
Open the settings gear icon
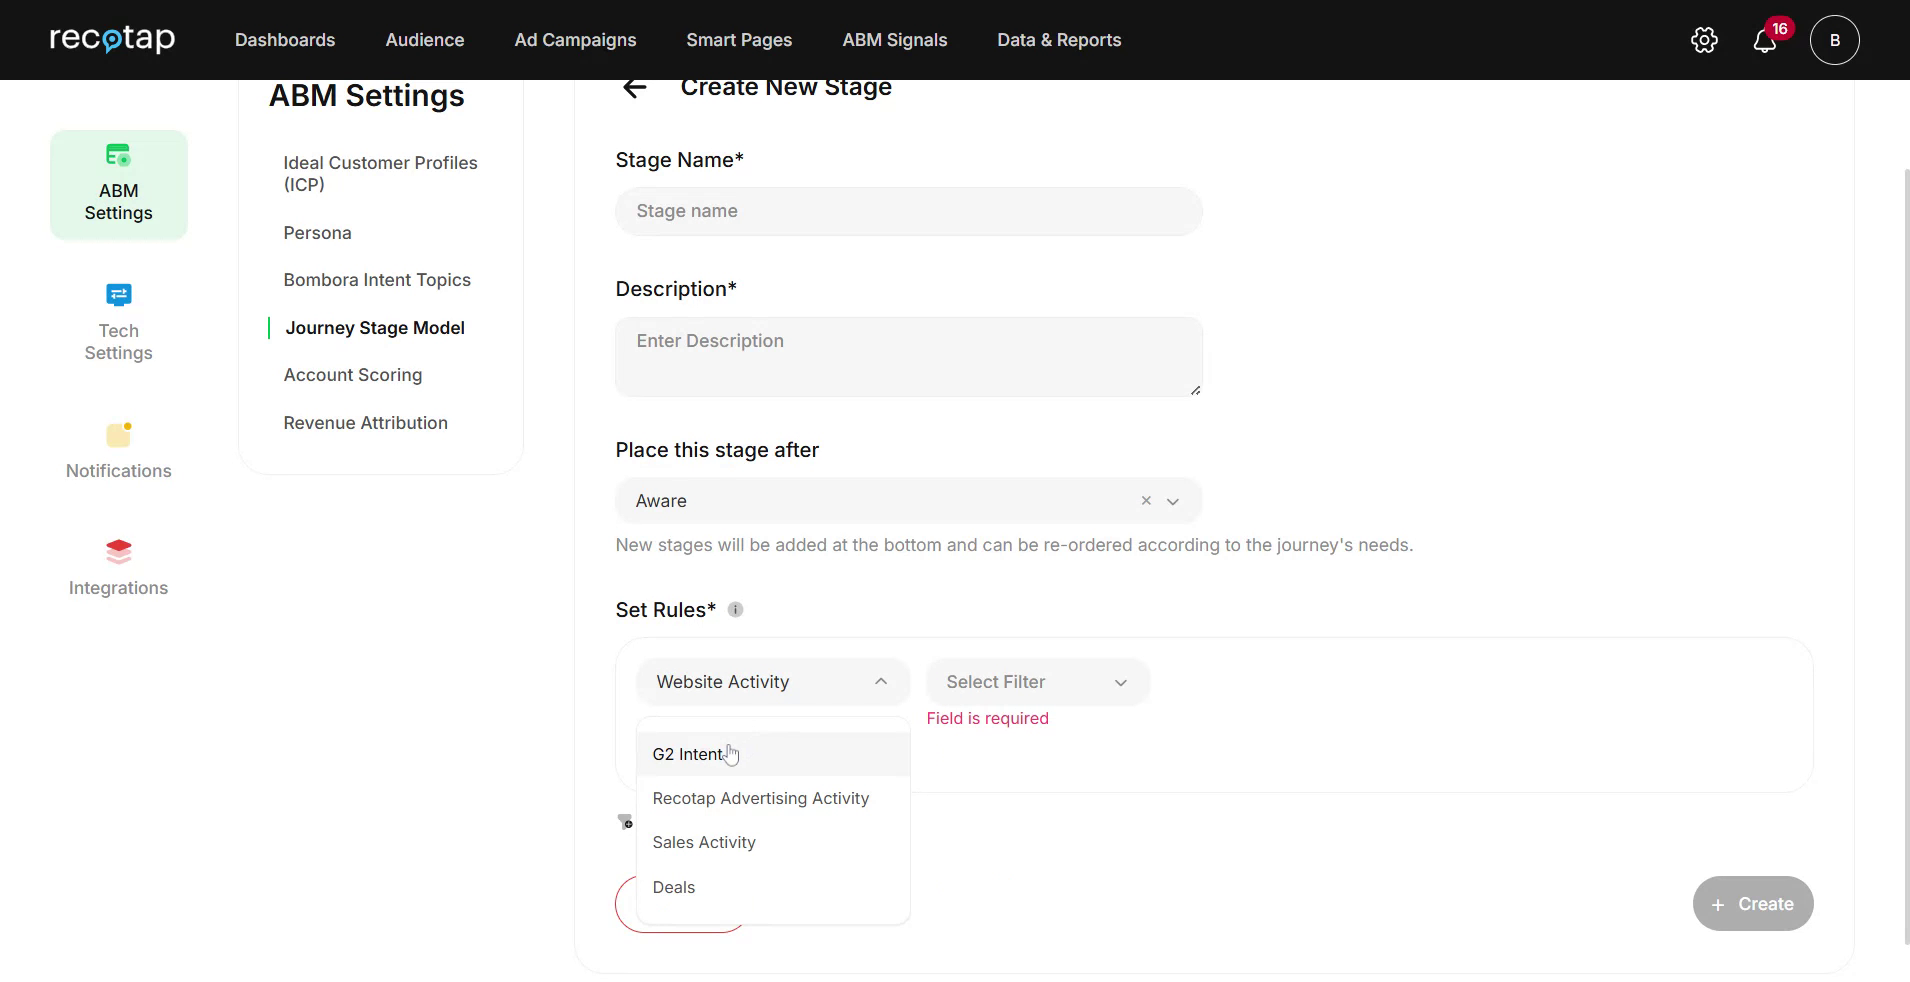(1703, 40)
